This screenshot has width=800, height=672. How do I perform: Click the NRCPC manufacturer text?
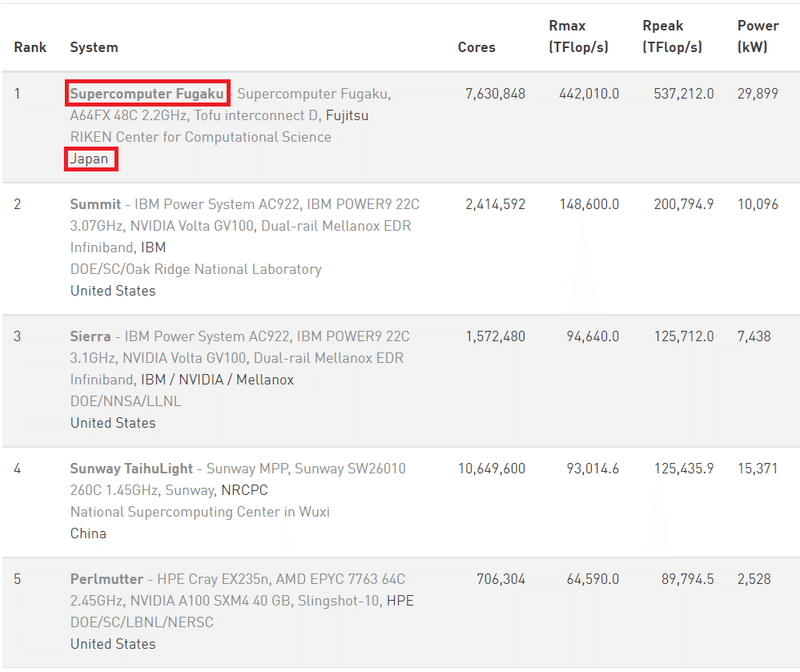(244, 490)
